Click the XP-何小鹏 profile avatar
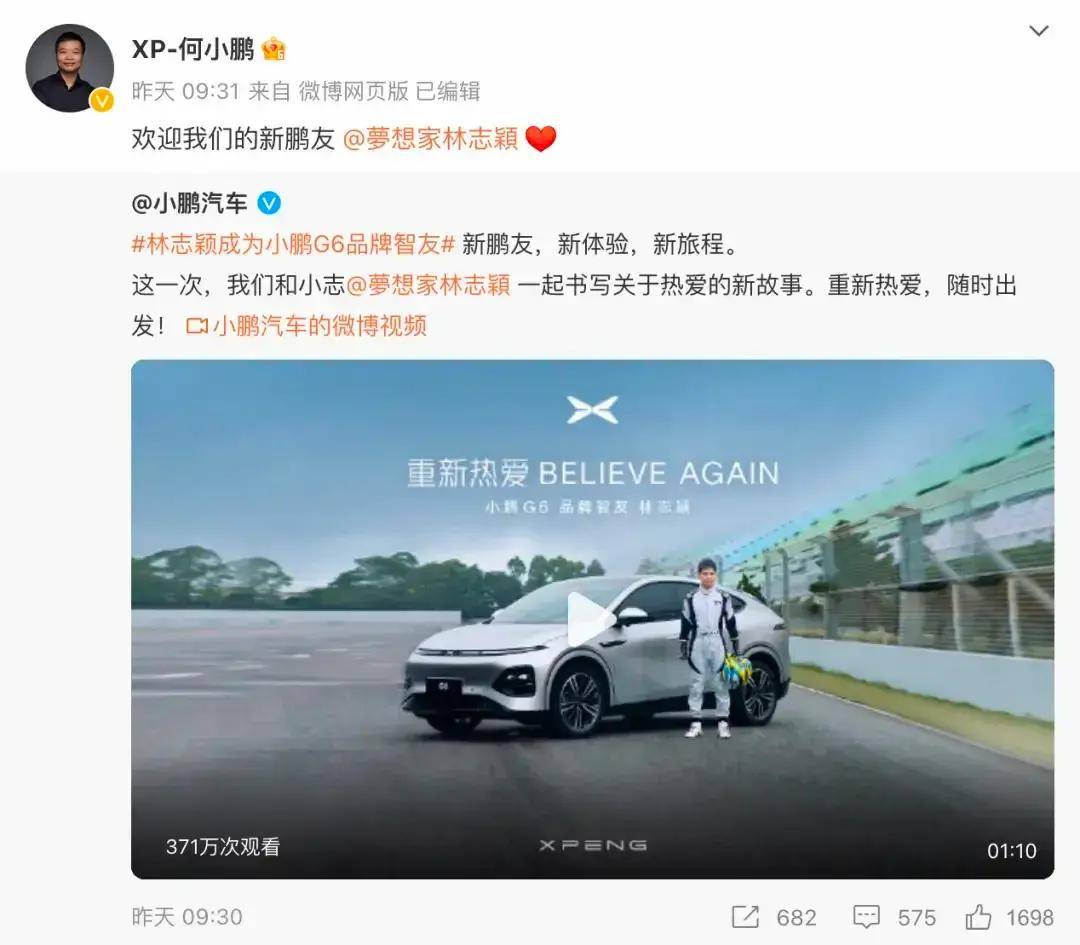Screen dimensions: 1080x945 tap(70, 68)
